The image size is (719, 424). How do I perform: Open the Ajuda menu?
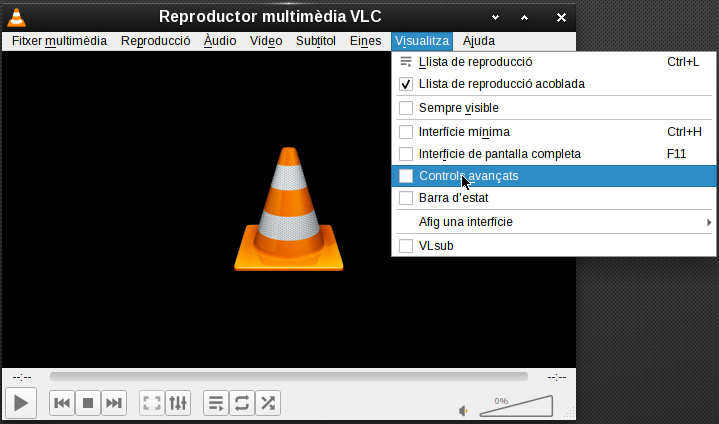pyautogui.click(x=479, y=41)
